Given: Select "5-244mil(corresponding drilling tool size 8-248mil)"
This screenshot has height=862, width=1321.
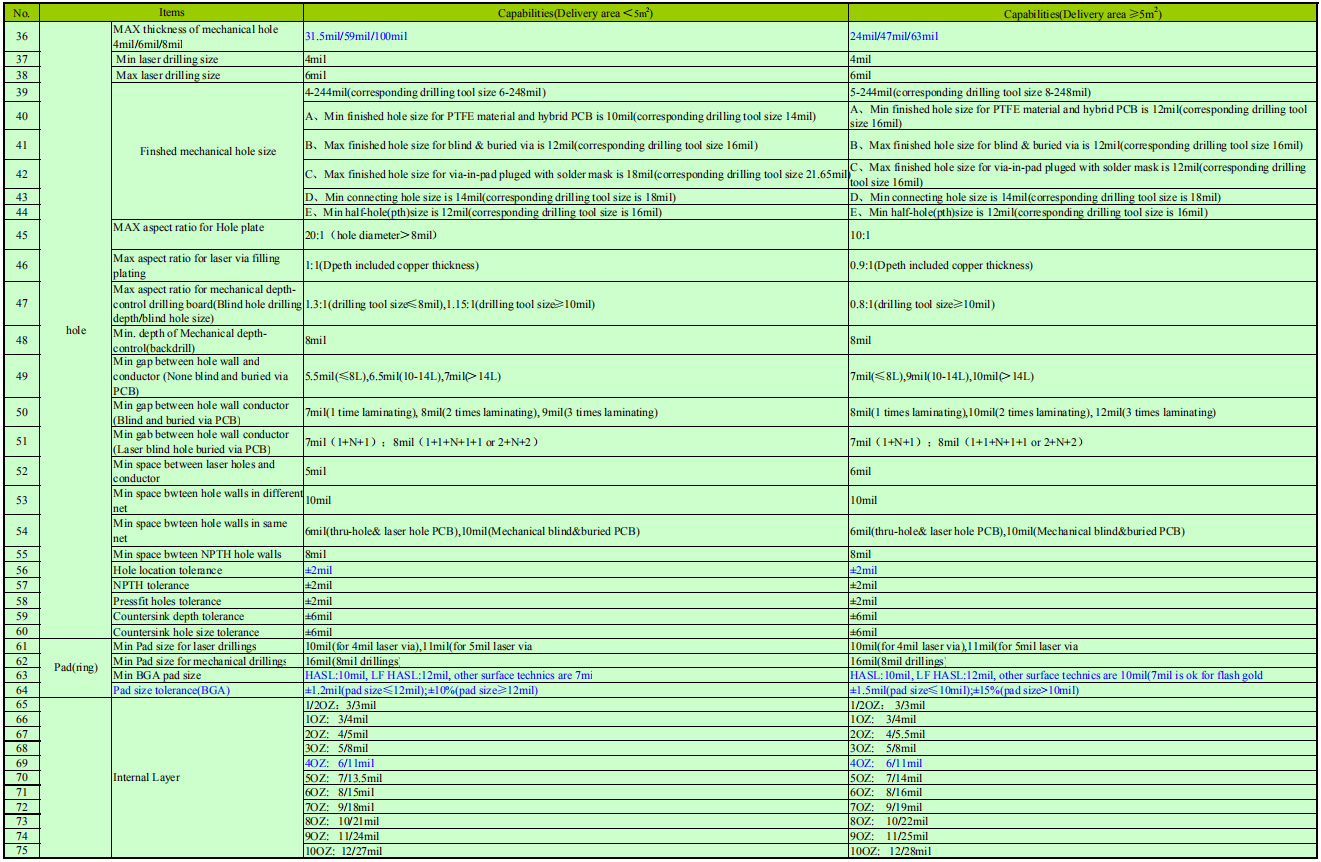Looking at the screenshot, I should (x=1082, y=92).
